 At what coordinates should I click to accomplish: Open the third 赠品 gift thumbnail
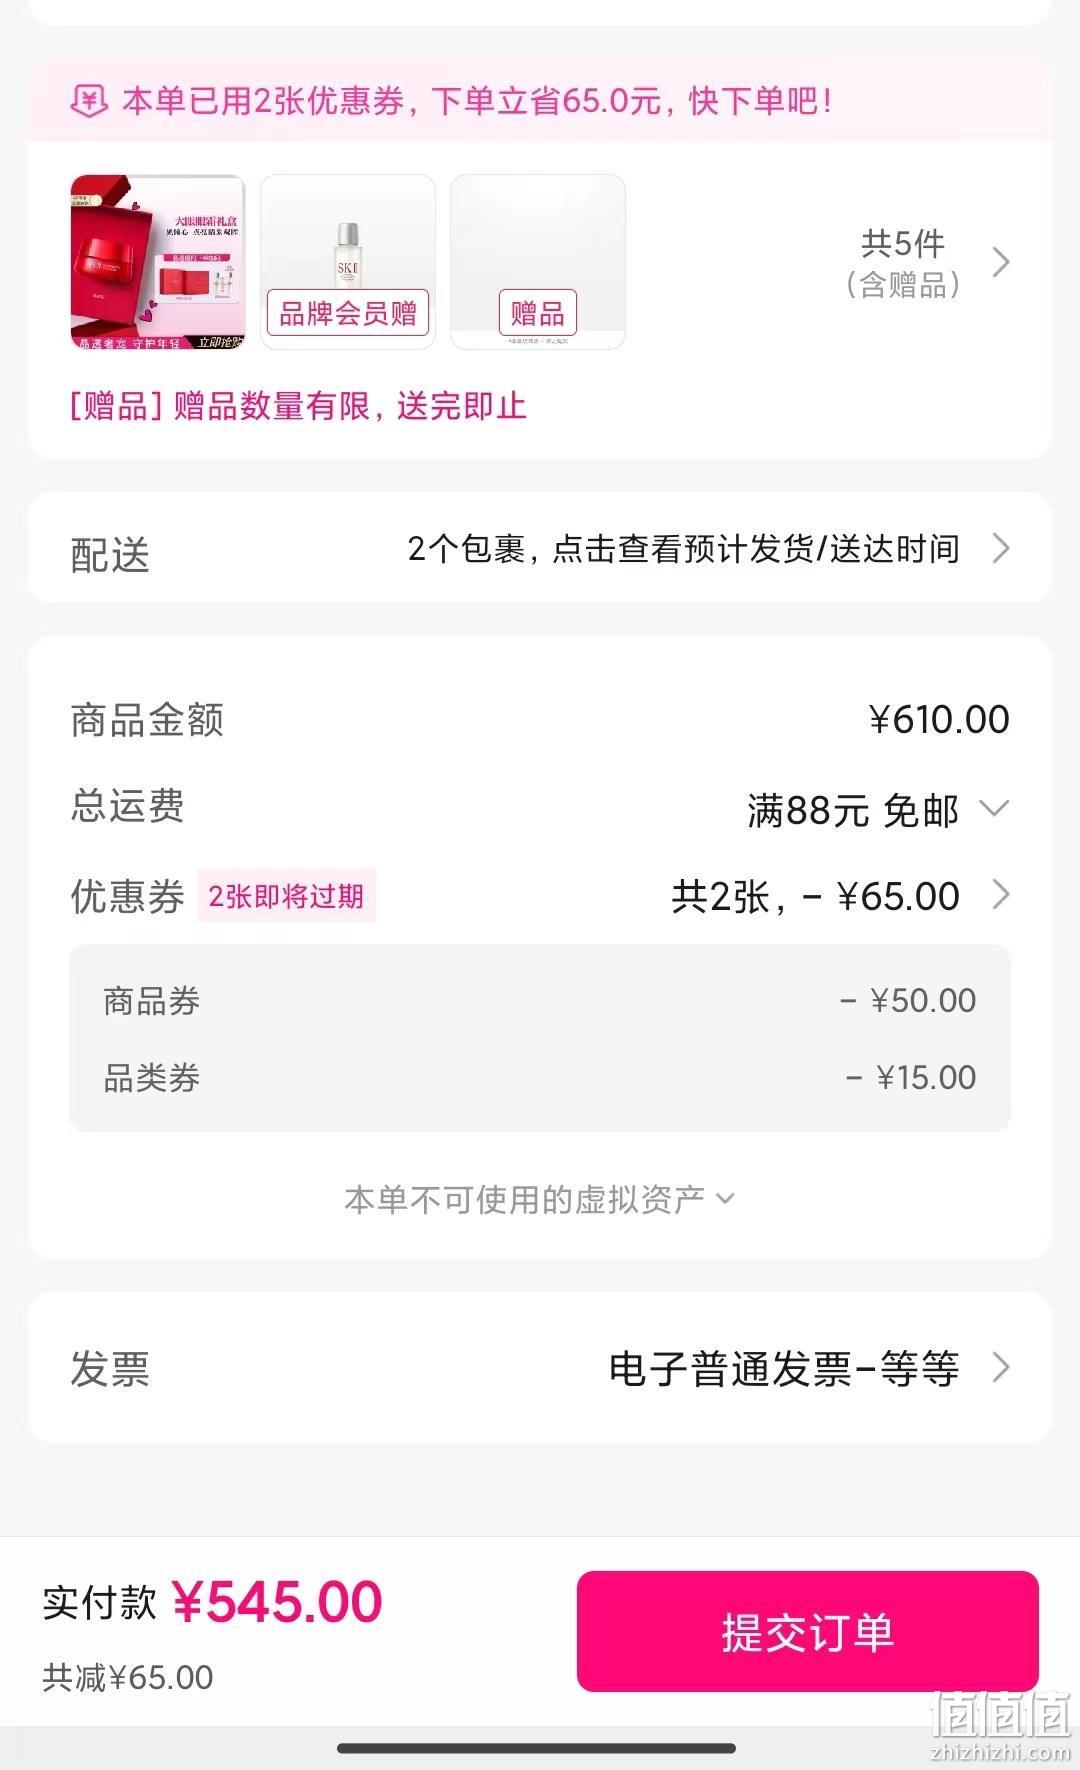coord(538,262)
